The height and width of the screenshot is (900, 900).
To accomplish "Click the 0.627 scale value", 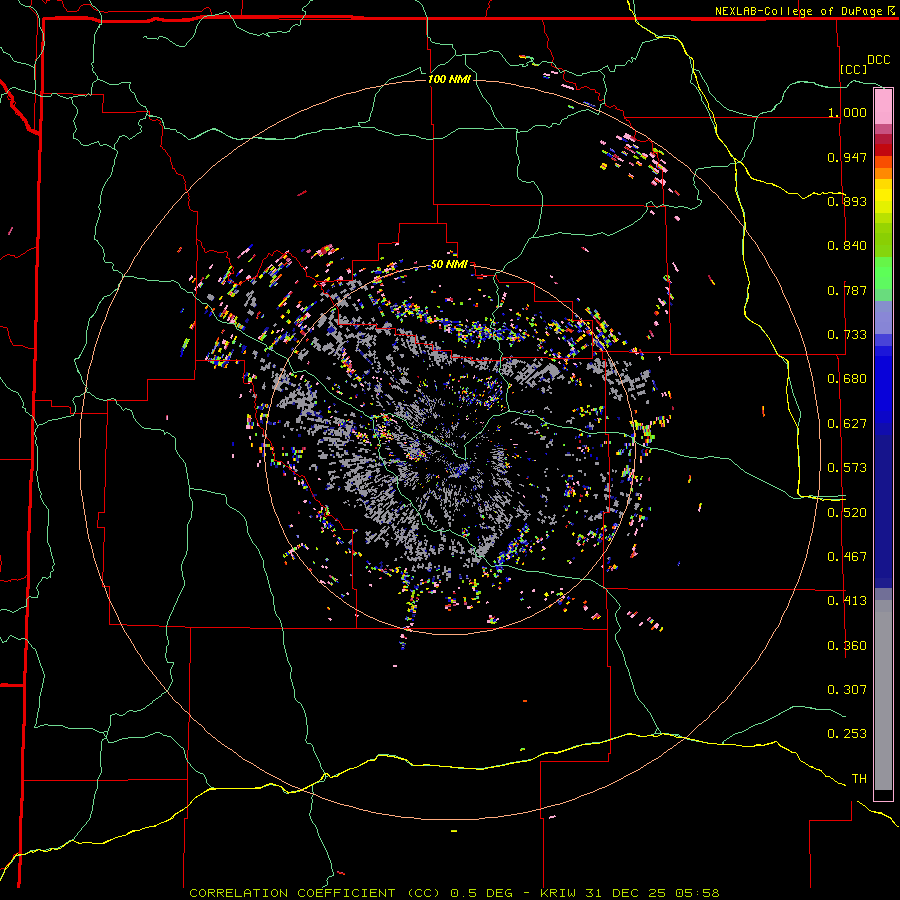I will pyautogui.click(x=847, y=424).
